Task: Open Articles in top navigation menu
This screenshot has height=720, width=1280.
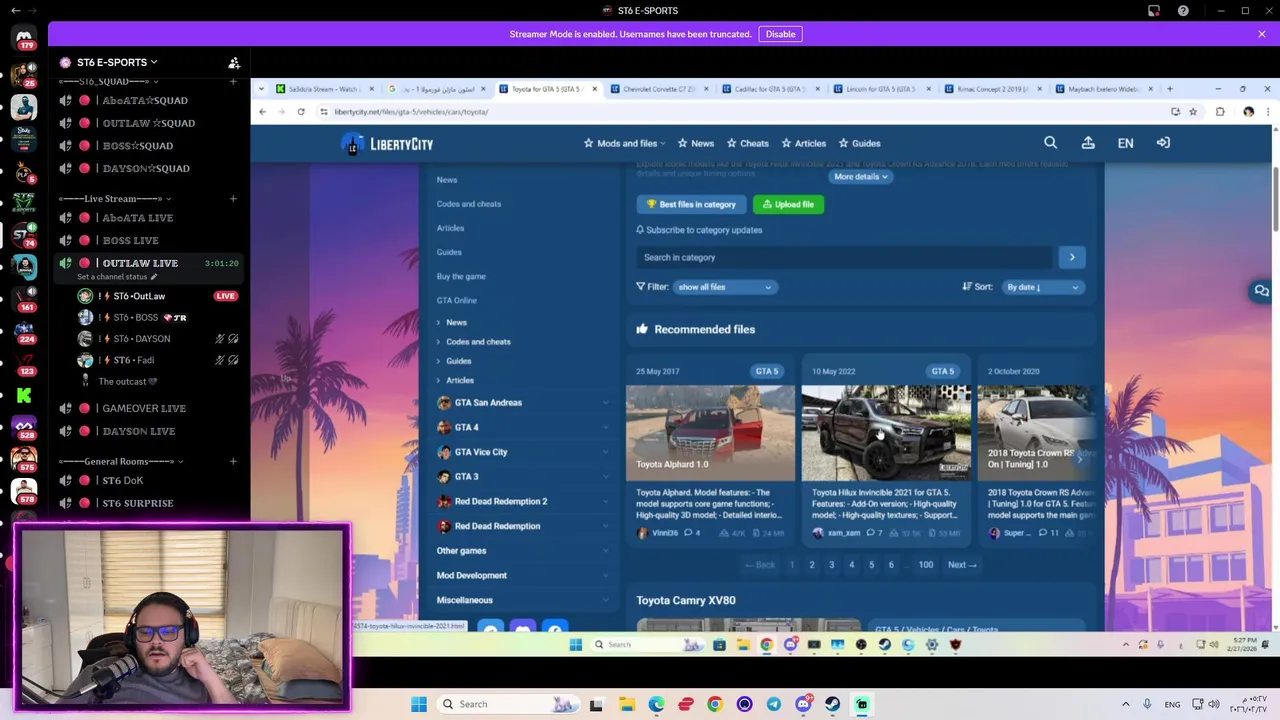Action: 804,143
